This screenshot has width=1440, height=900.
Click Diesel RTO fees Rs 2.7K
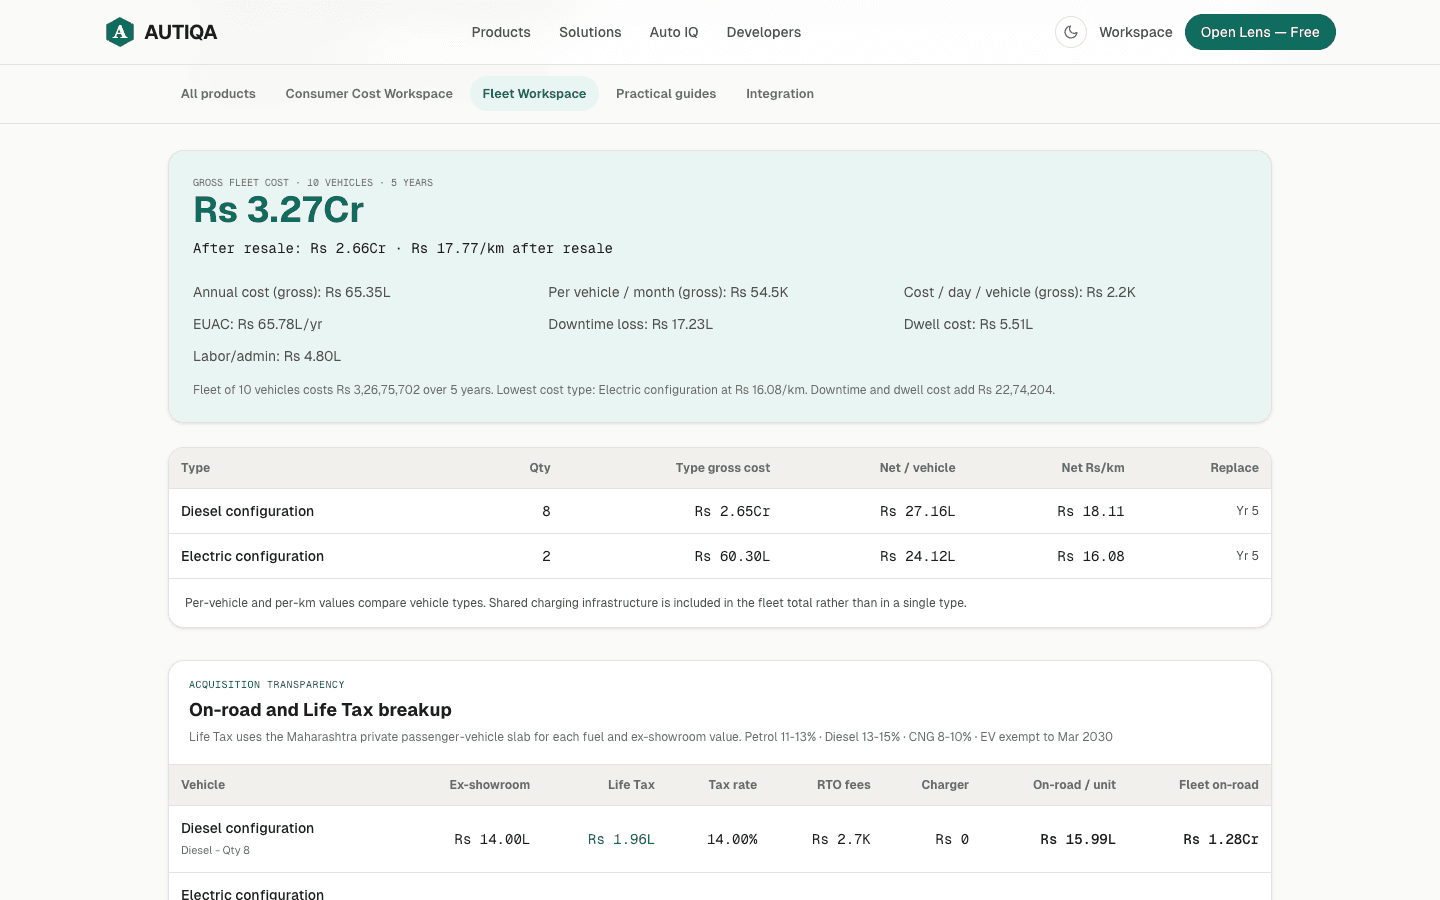pyautogui.click(x=841, y=839)
